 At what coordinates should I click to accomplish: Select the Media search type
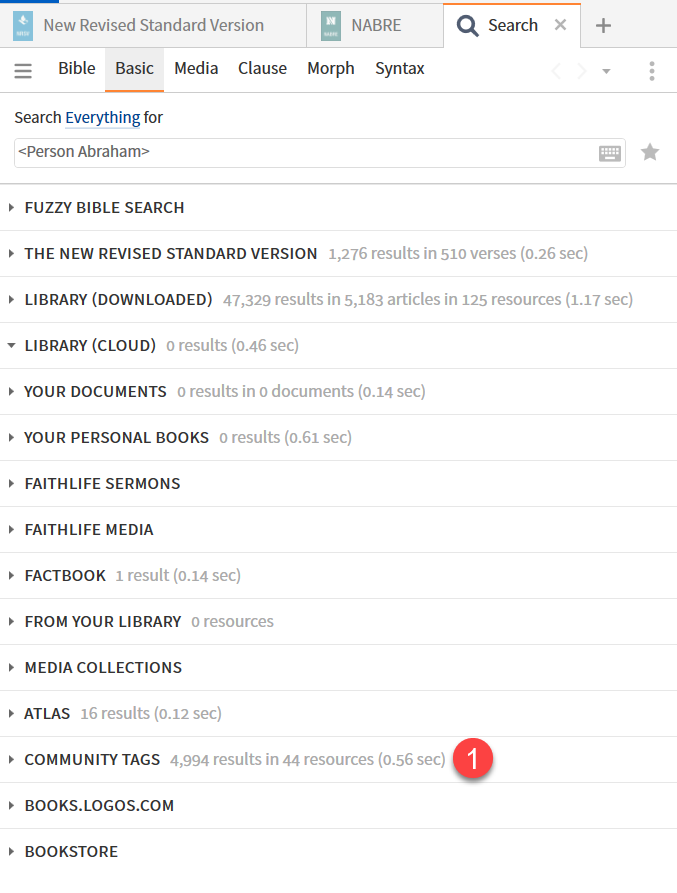[196, 68]
